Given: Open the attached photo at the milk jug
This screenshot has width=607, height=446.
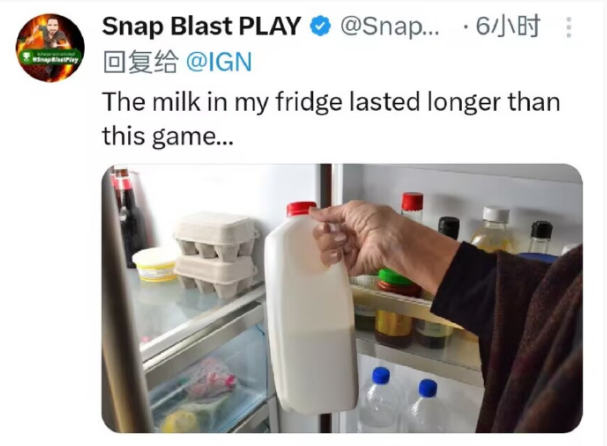Looking at the screenshot, I should point(310,310).
